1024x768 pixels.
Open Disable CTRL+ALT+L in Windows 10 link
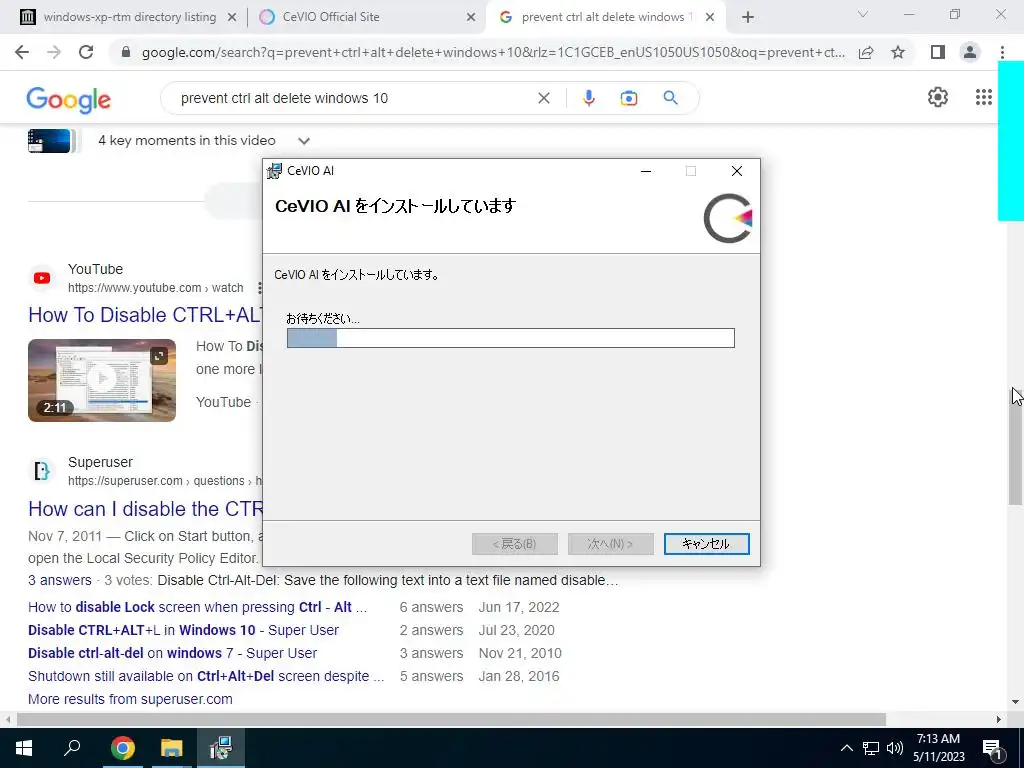[x=184, y=630]
